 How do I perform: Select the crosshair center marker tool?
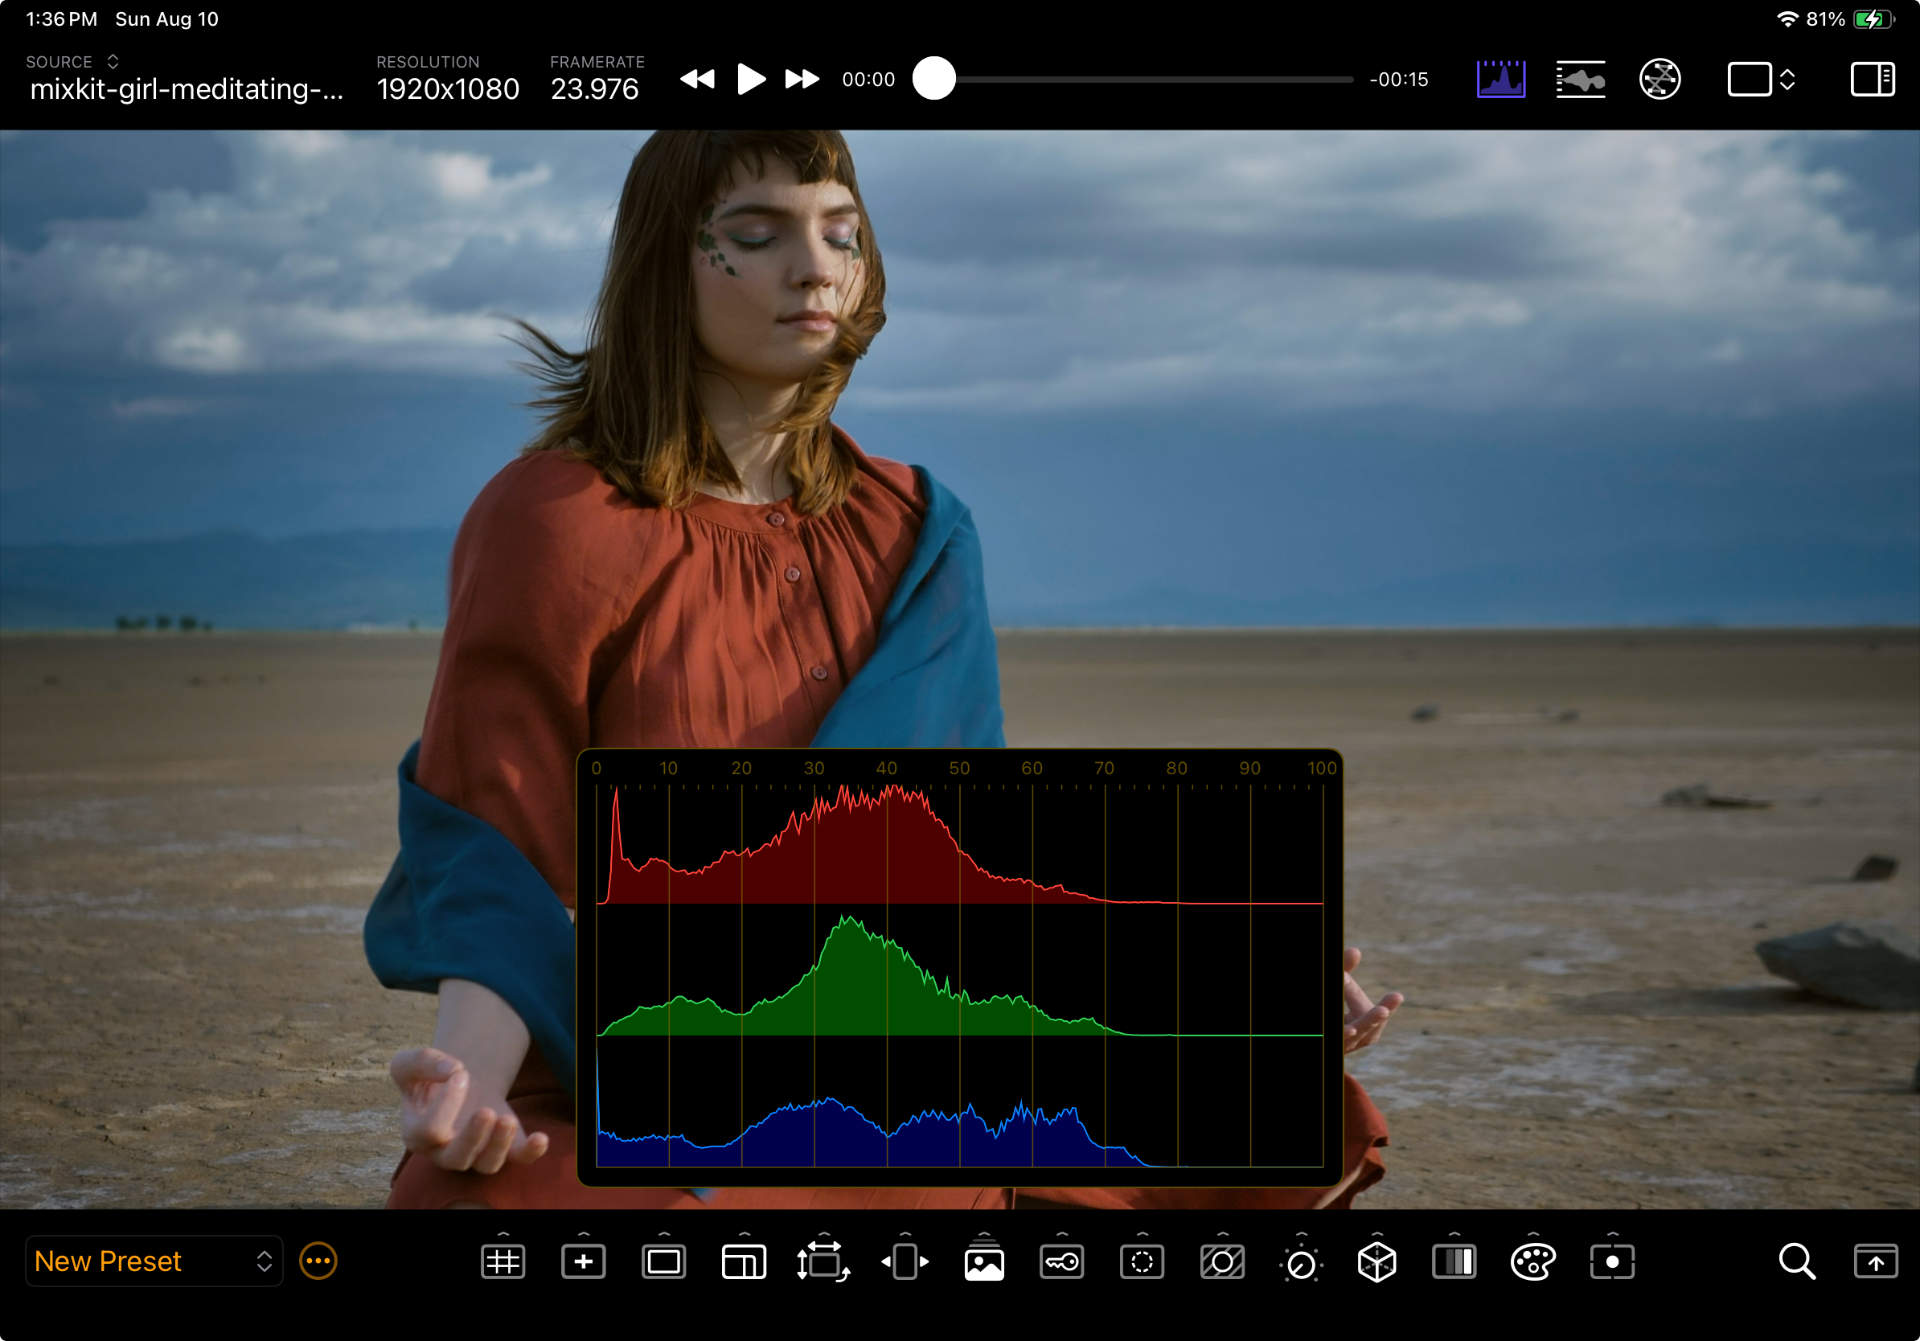click(583, 1262)
